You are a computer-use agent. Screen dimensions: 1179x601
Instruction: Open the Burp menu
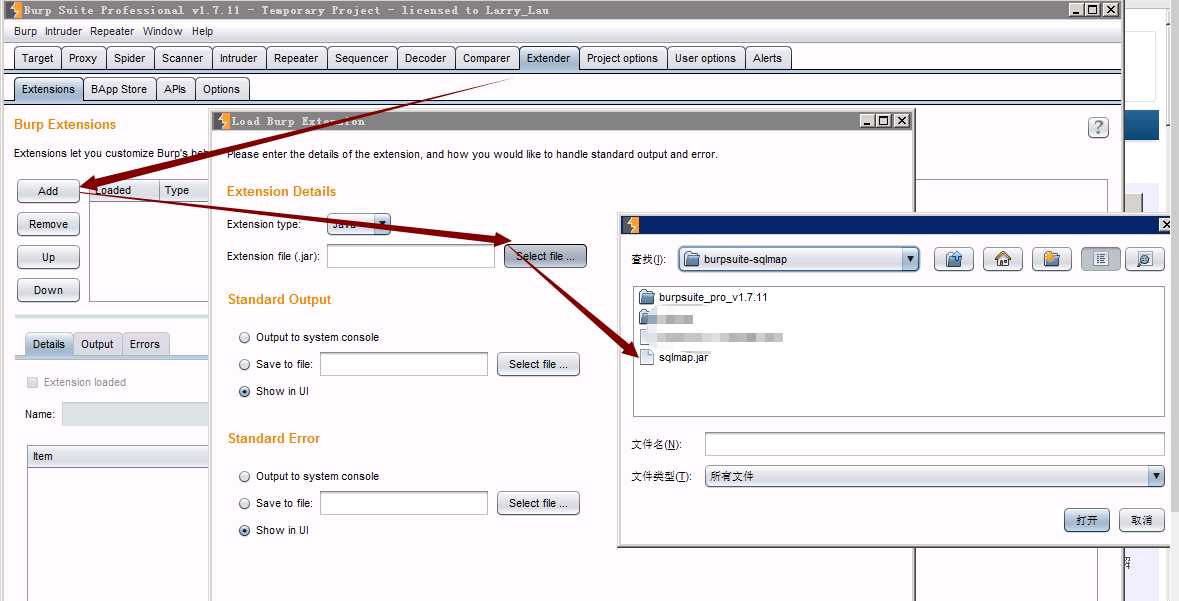pyautogui.click(x=25, y=32)
